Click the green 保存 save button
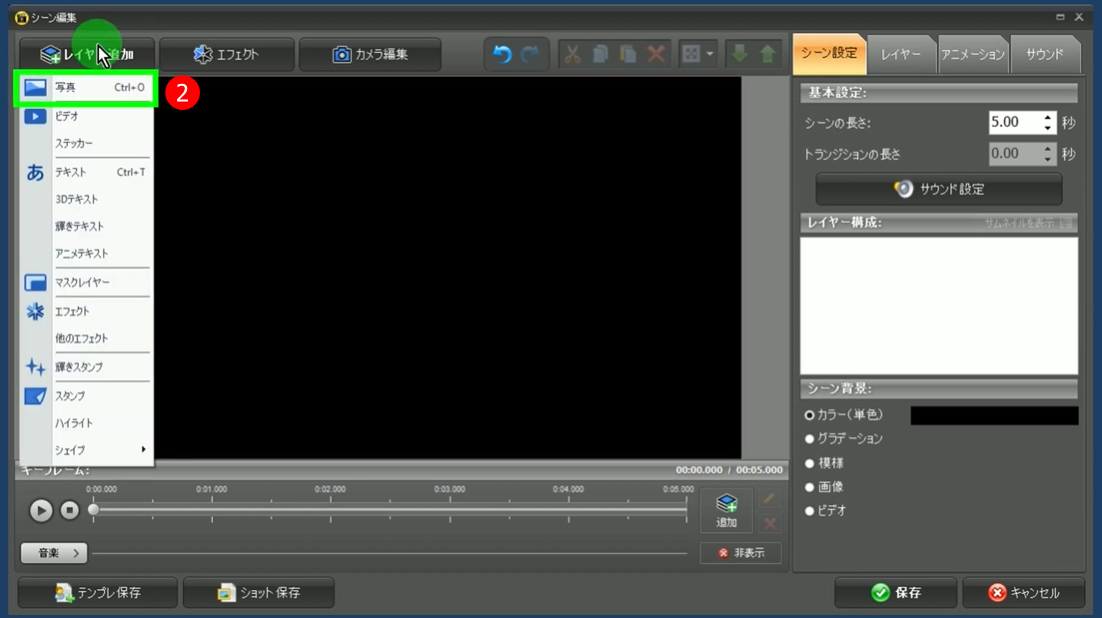The width and height of the screenshot is (1102, 618). tap(896, 593)
